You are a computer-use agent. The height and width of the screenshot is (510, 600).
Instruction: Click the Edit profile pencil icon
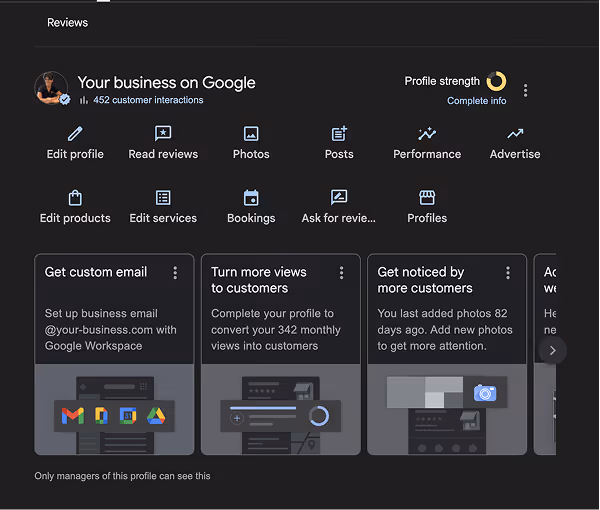coord(75,134)
